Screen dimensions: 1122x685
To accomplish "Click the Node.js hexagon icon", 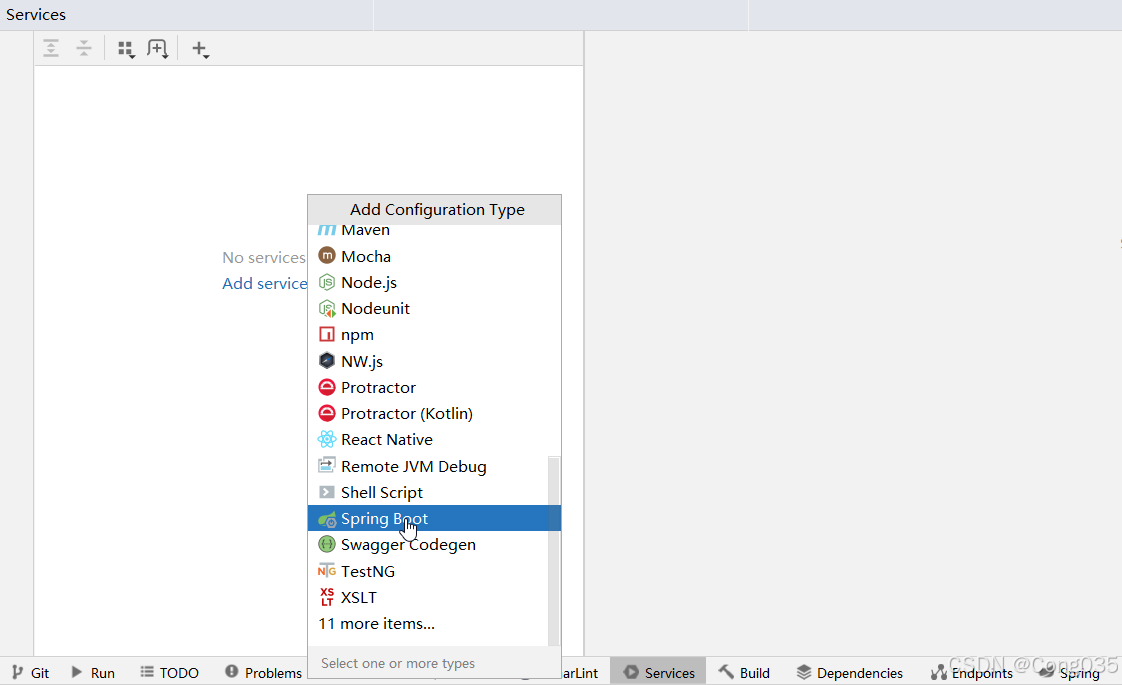I will coord(327,282).
